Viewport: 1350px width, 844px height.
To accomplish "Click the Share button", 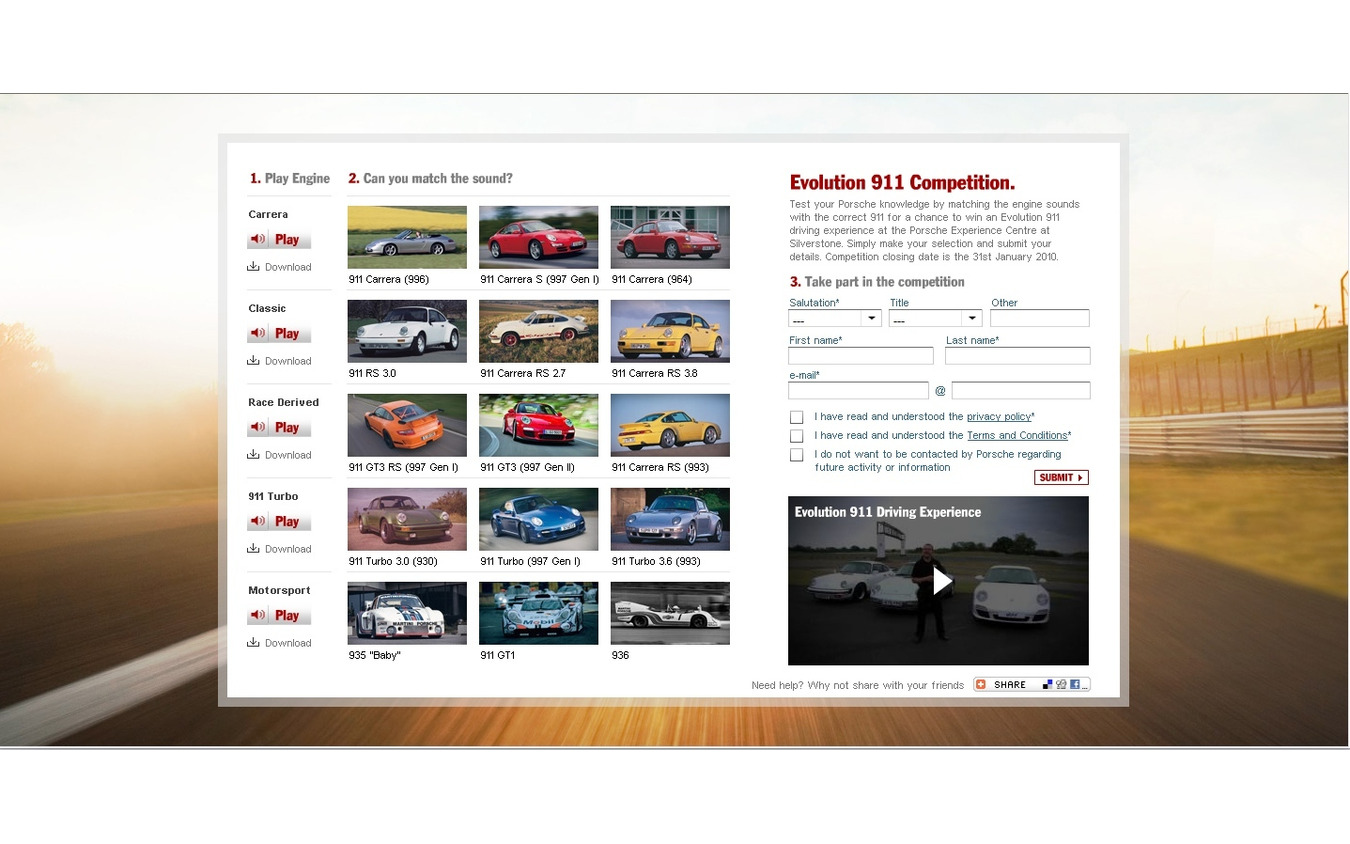I will pos(1032,685).
